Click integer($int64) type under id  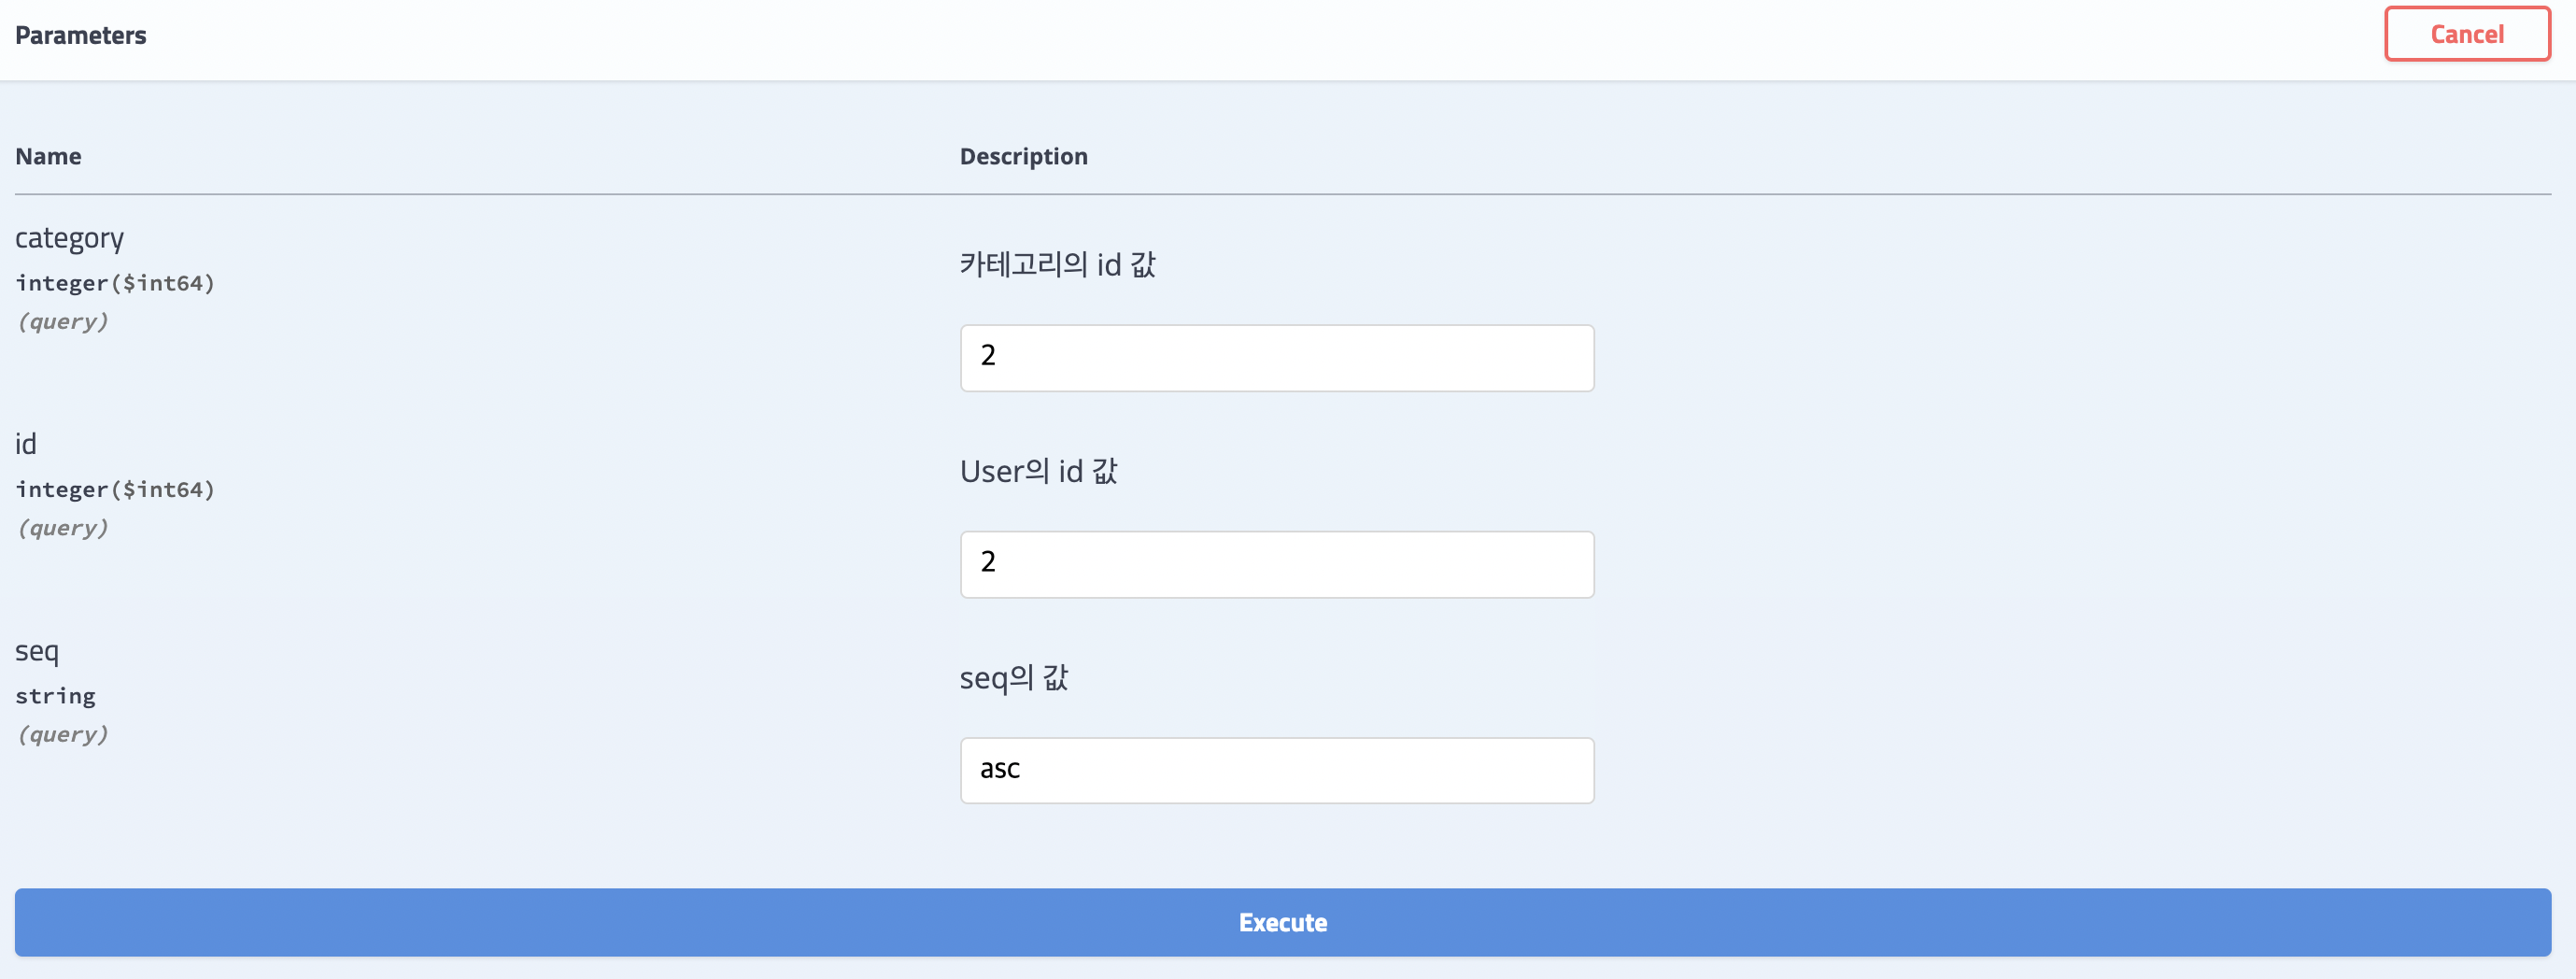click(x=115, y=489)
